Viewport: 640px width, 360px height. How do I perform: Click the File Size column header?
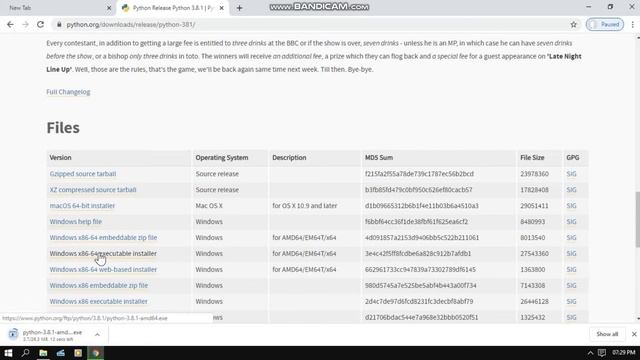coord(532,157)
